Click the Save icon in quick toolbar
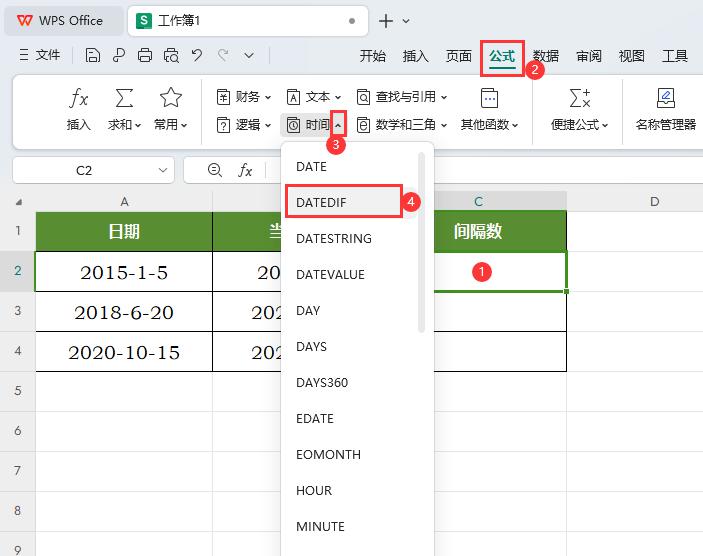 (92, 56)
